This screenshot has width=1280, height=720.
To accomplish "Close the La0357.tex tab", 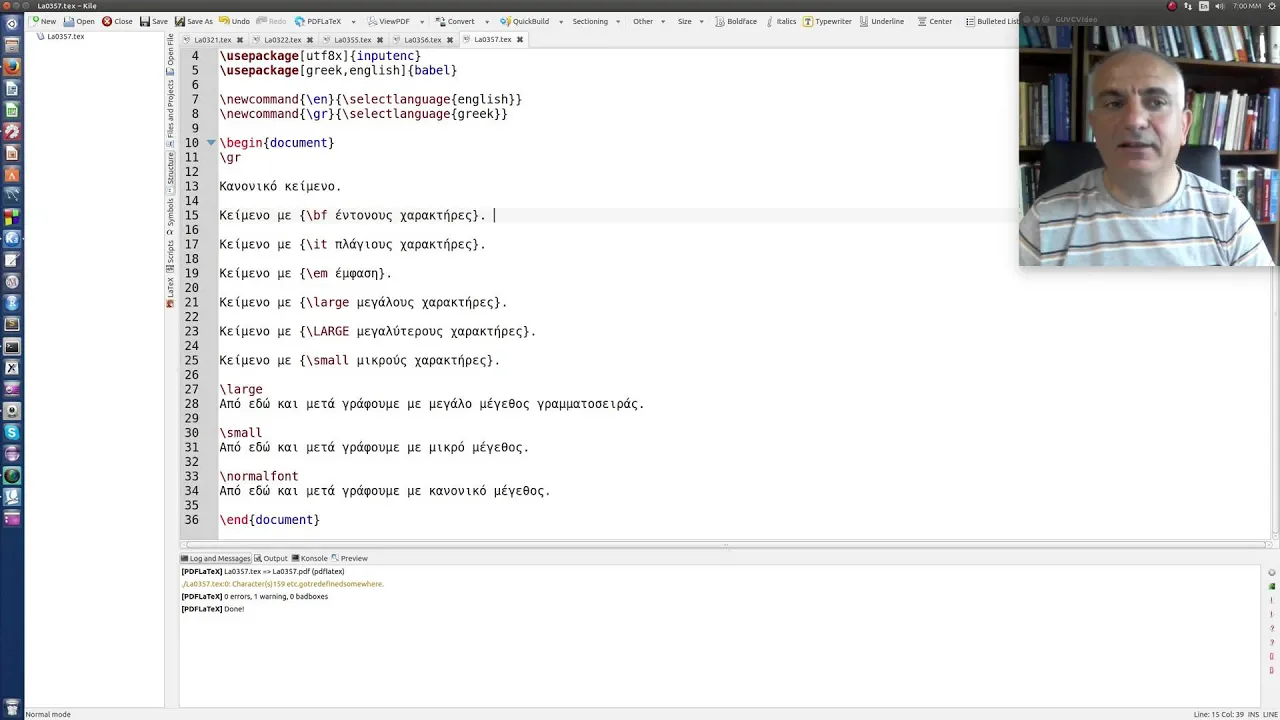I will [x=519, y=40].
